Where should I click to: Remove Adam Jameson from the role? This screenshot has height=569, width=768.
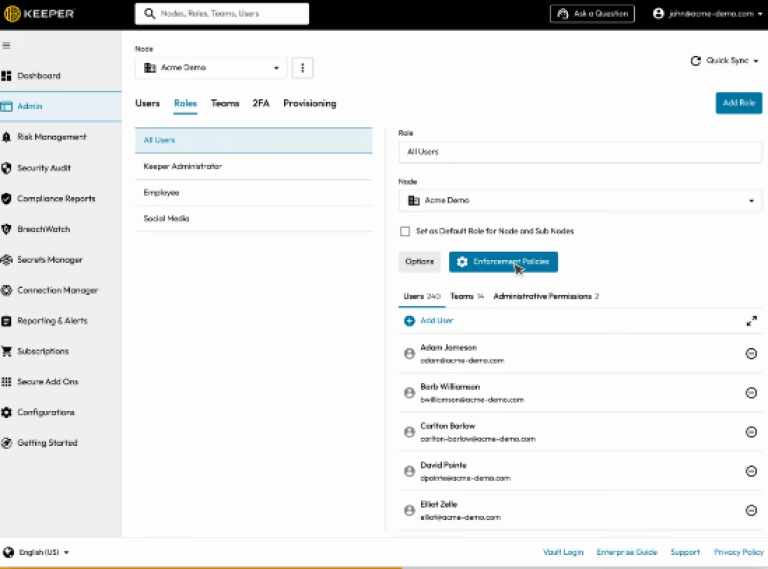(x=751, y=354)
